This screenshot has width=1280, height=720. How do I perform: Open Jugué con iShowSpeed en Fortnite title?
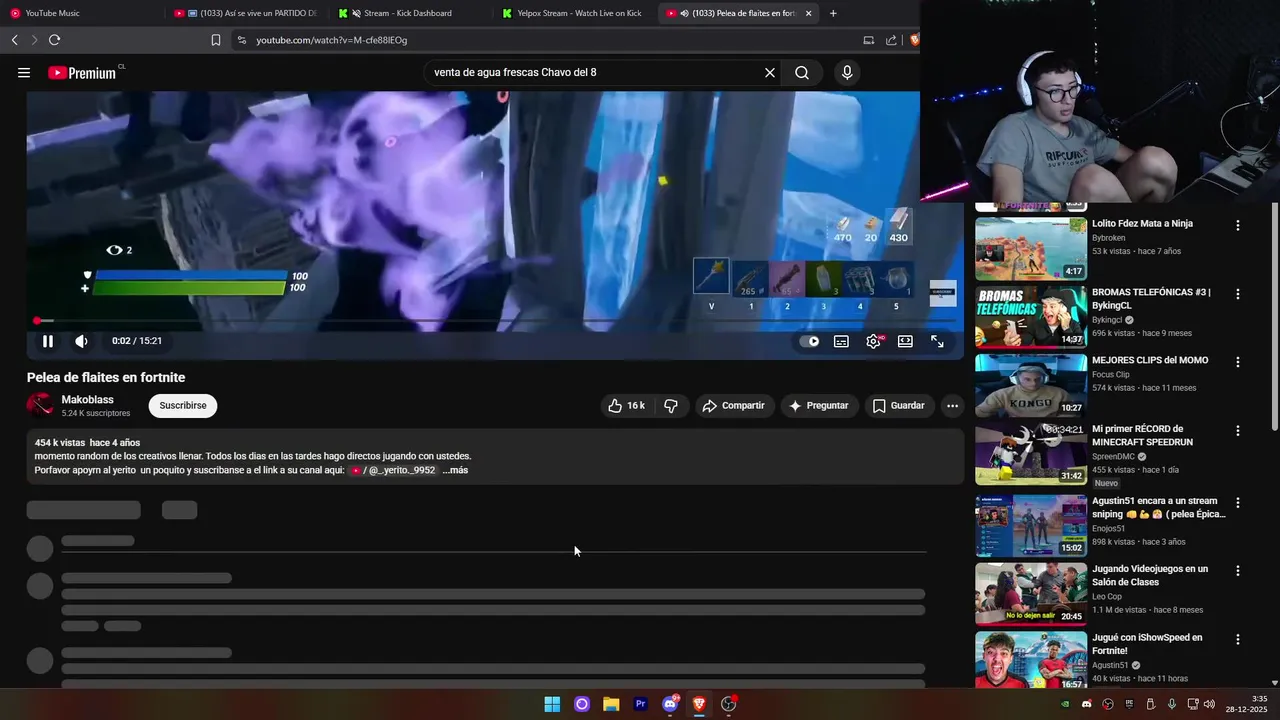[x=1147, y=643]
